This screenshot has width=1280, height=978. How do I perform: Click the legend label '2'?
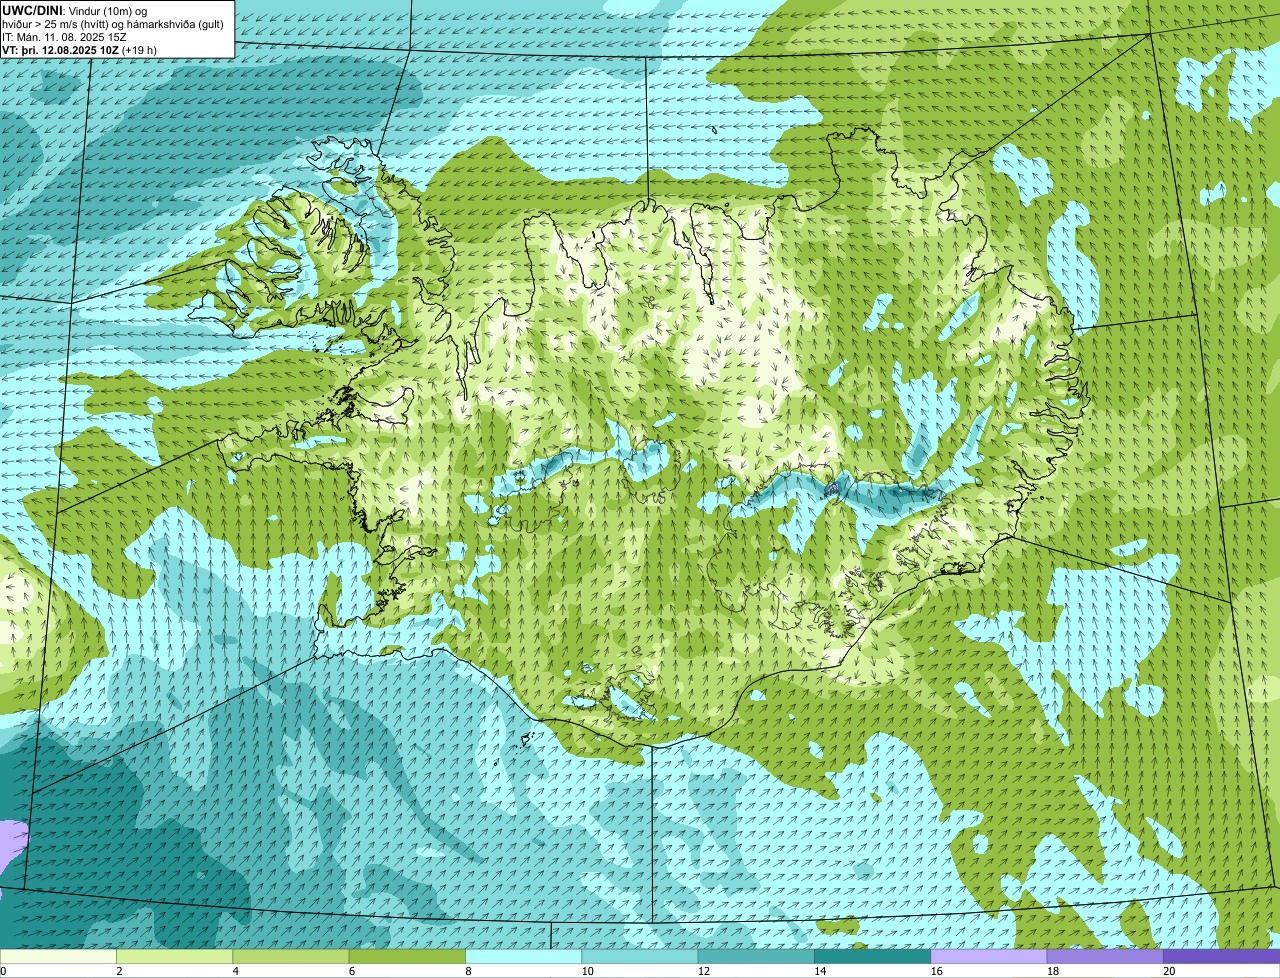[x=119, y=971]
